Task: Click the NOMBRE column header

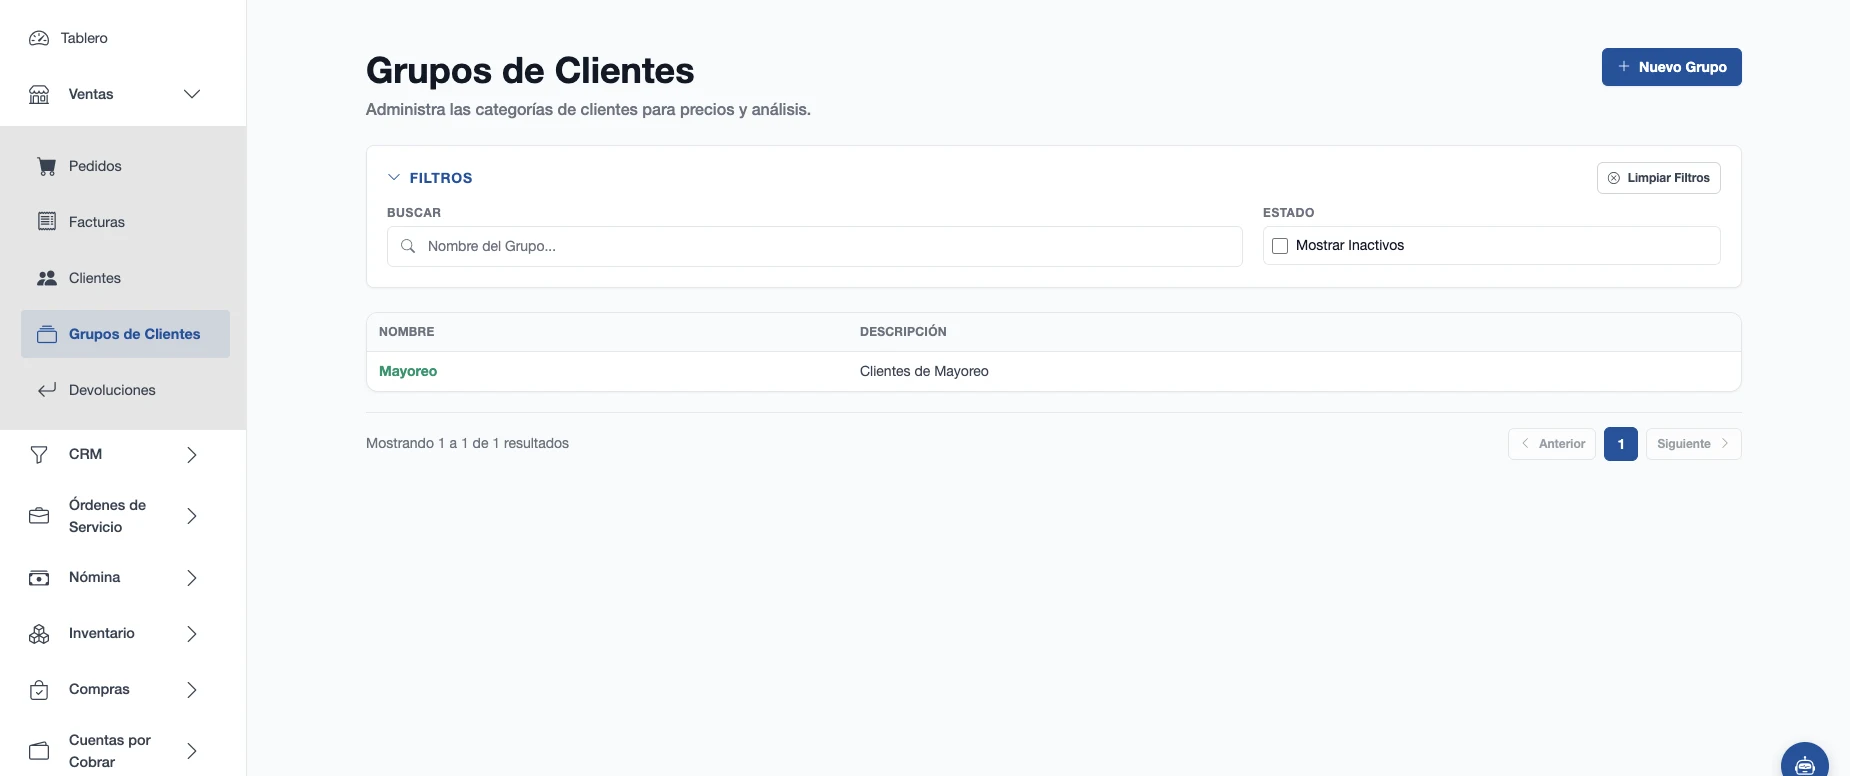Action: (407, 332)
